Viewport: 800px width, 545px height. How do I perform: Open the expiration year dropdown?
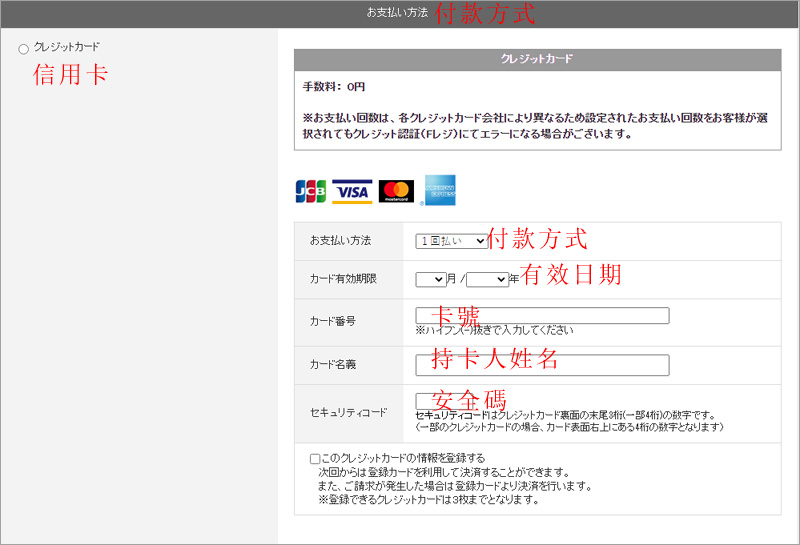click(x=487, y=279)
